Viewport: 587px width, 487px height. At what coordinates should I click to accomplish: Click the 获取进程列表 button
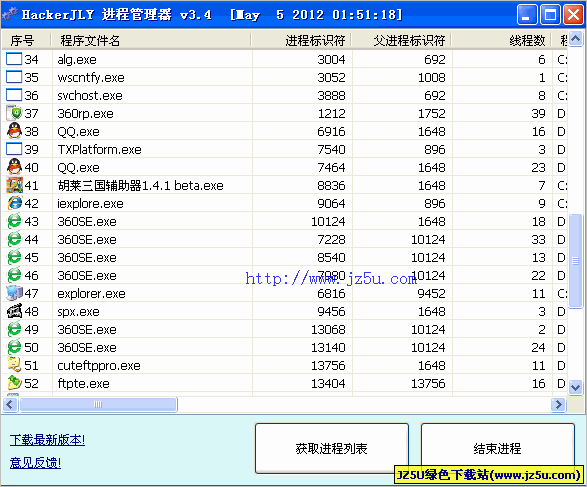point(332,448)
